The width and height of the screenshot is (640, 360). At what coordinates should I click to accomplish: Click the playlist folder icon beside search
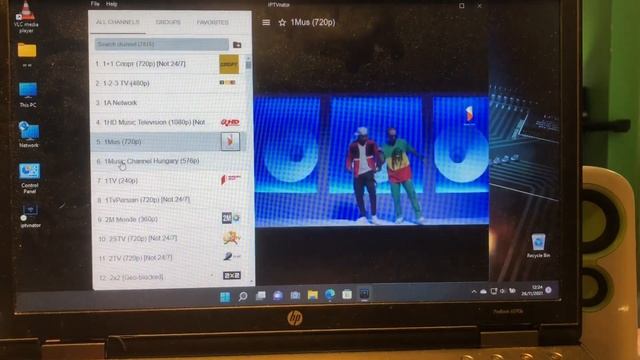click(x=237, y=44)
